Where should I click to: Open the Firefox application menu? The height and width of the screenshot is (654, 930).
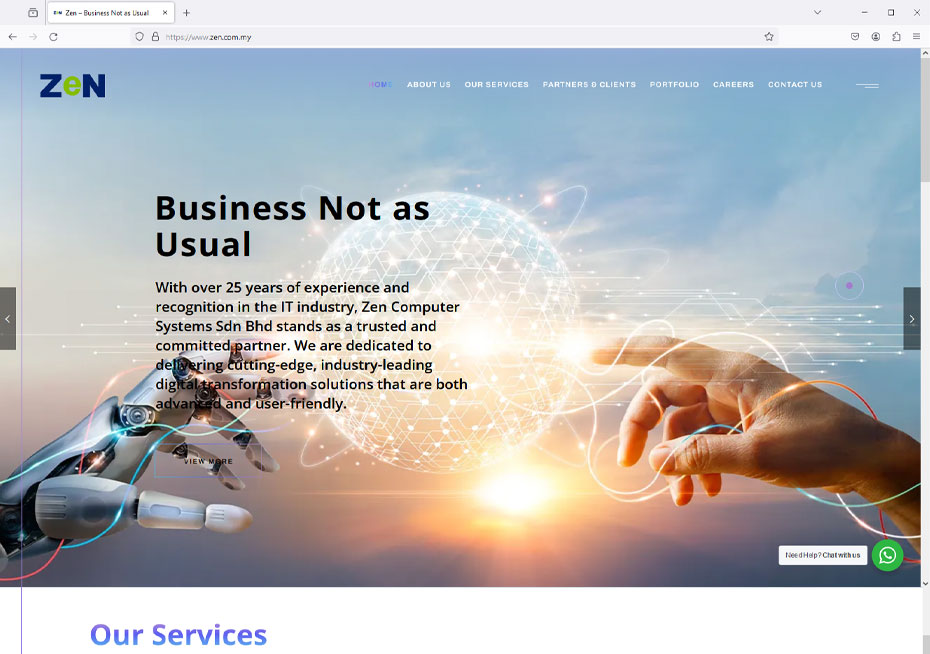(x=916, y=37)
